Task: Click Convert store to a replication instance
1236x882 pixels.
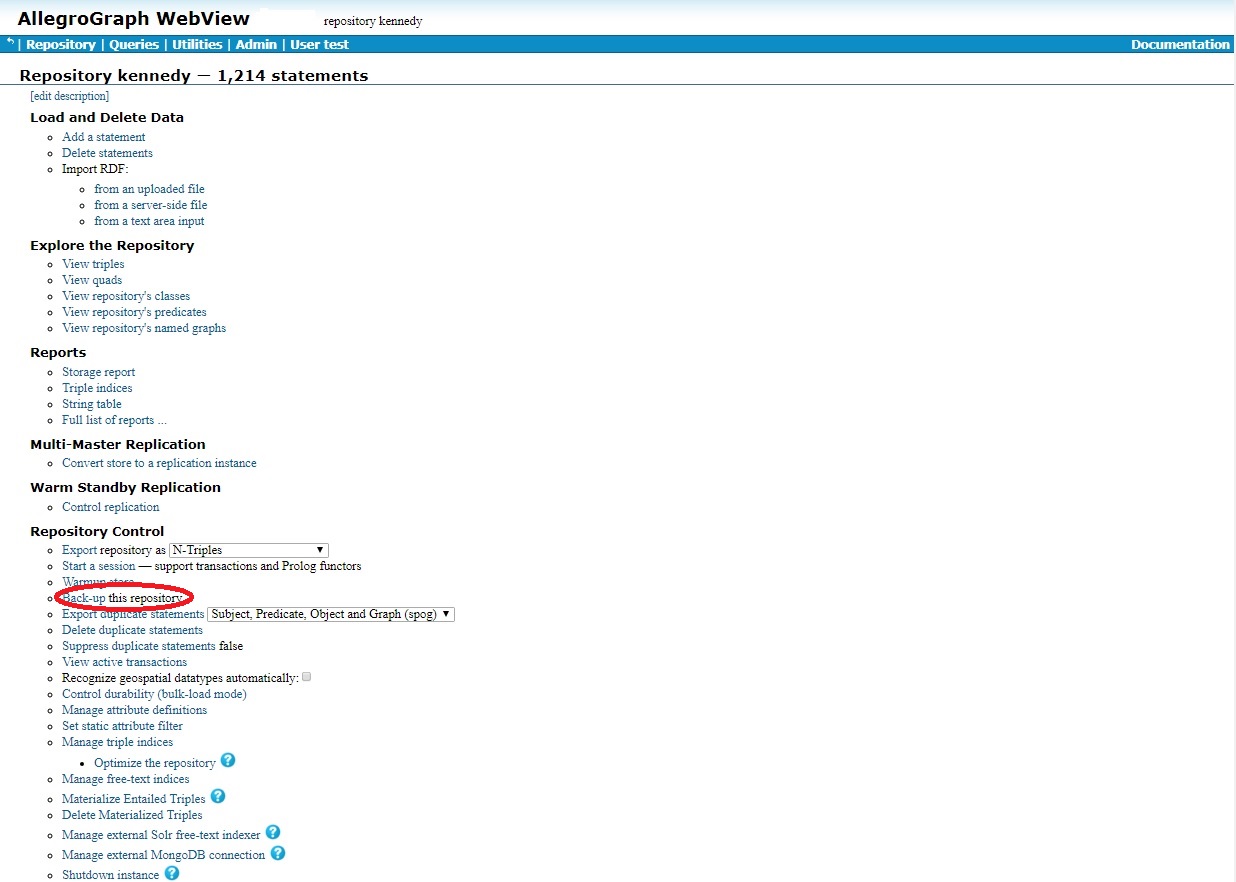Action: 159,463
